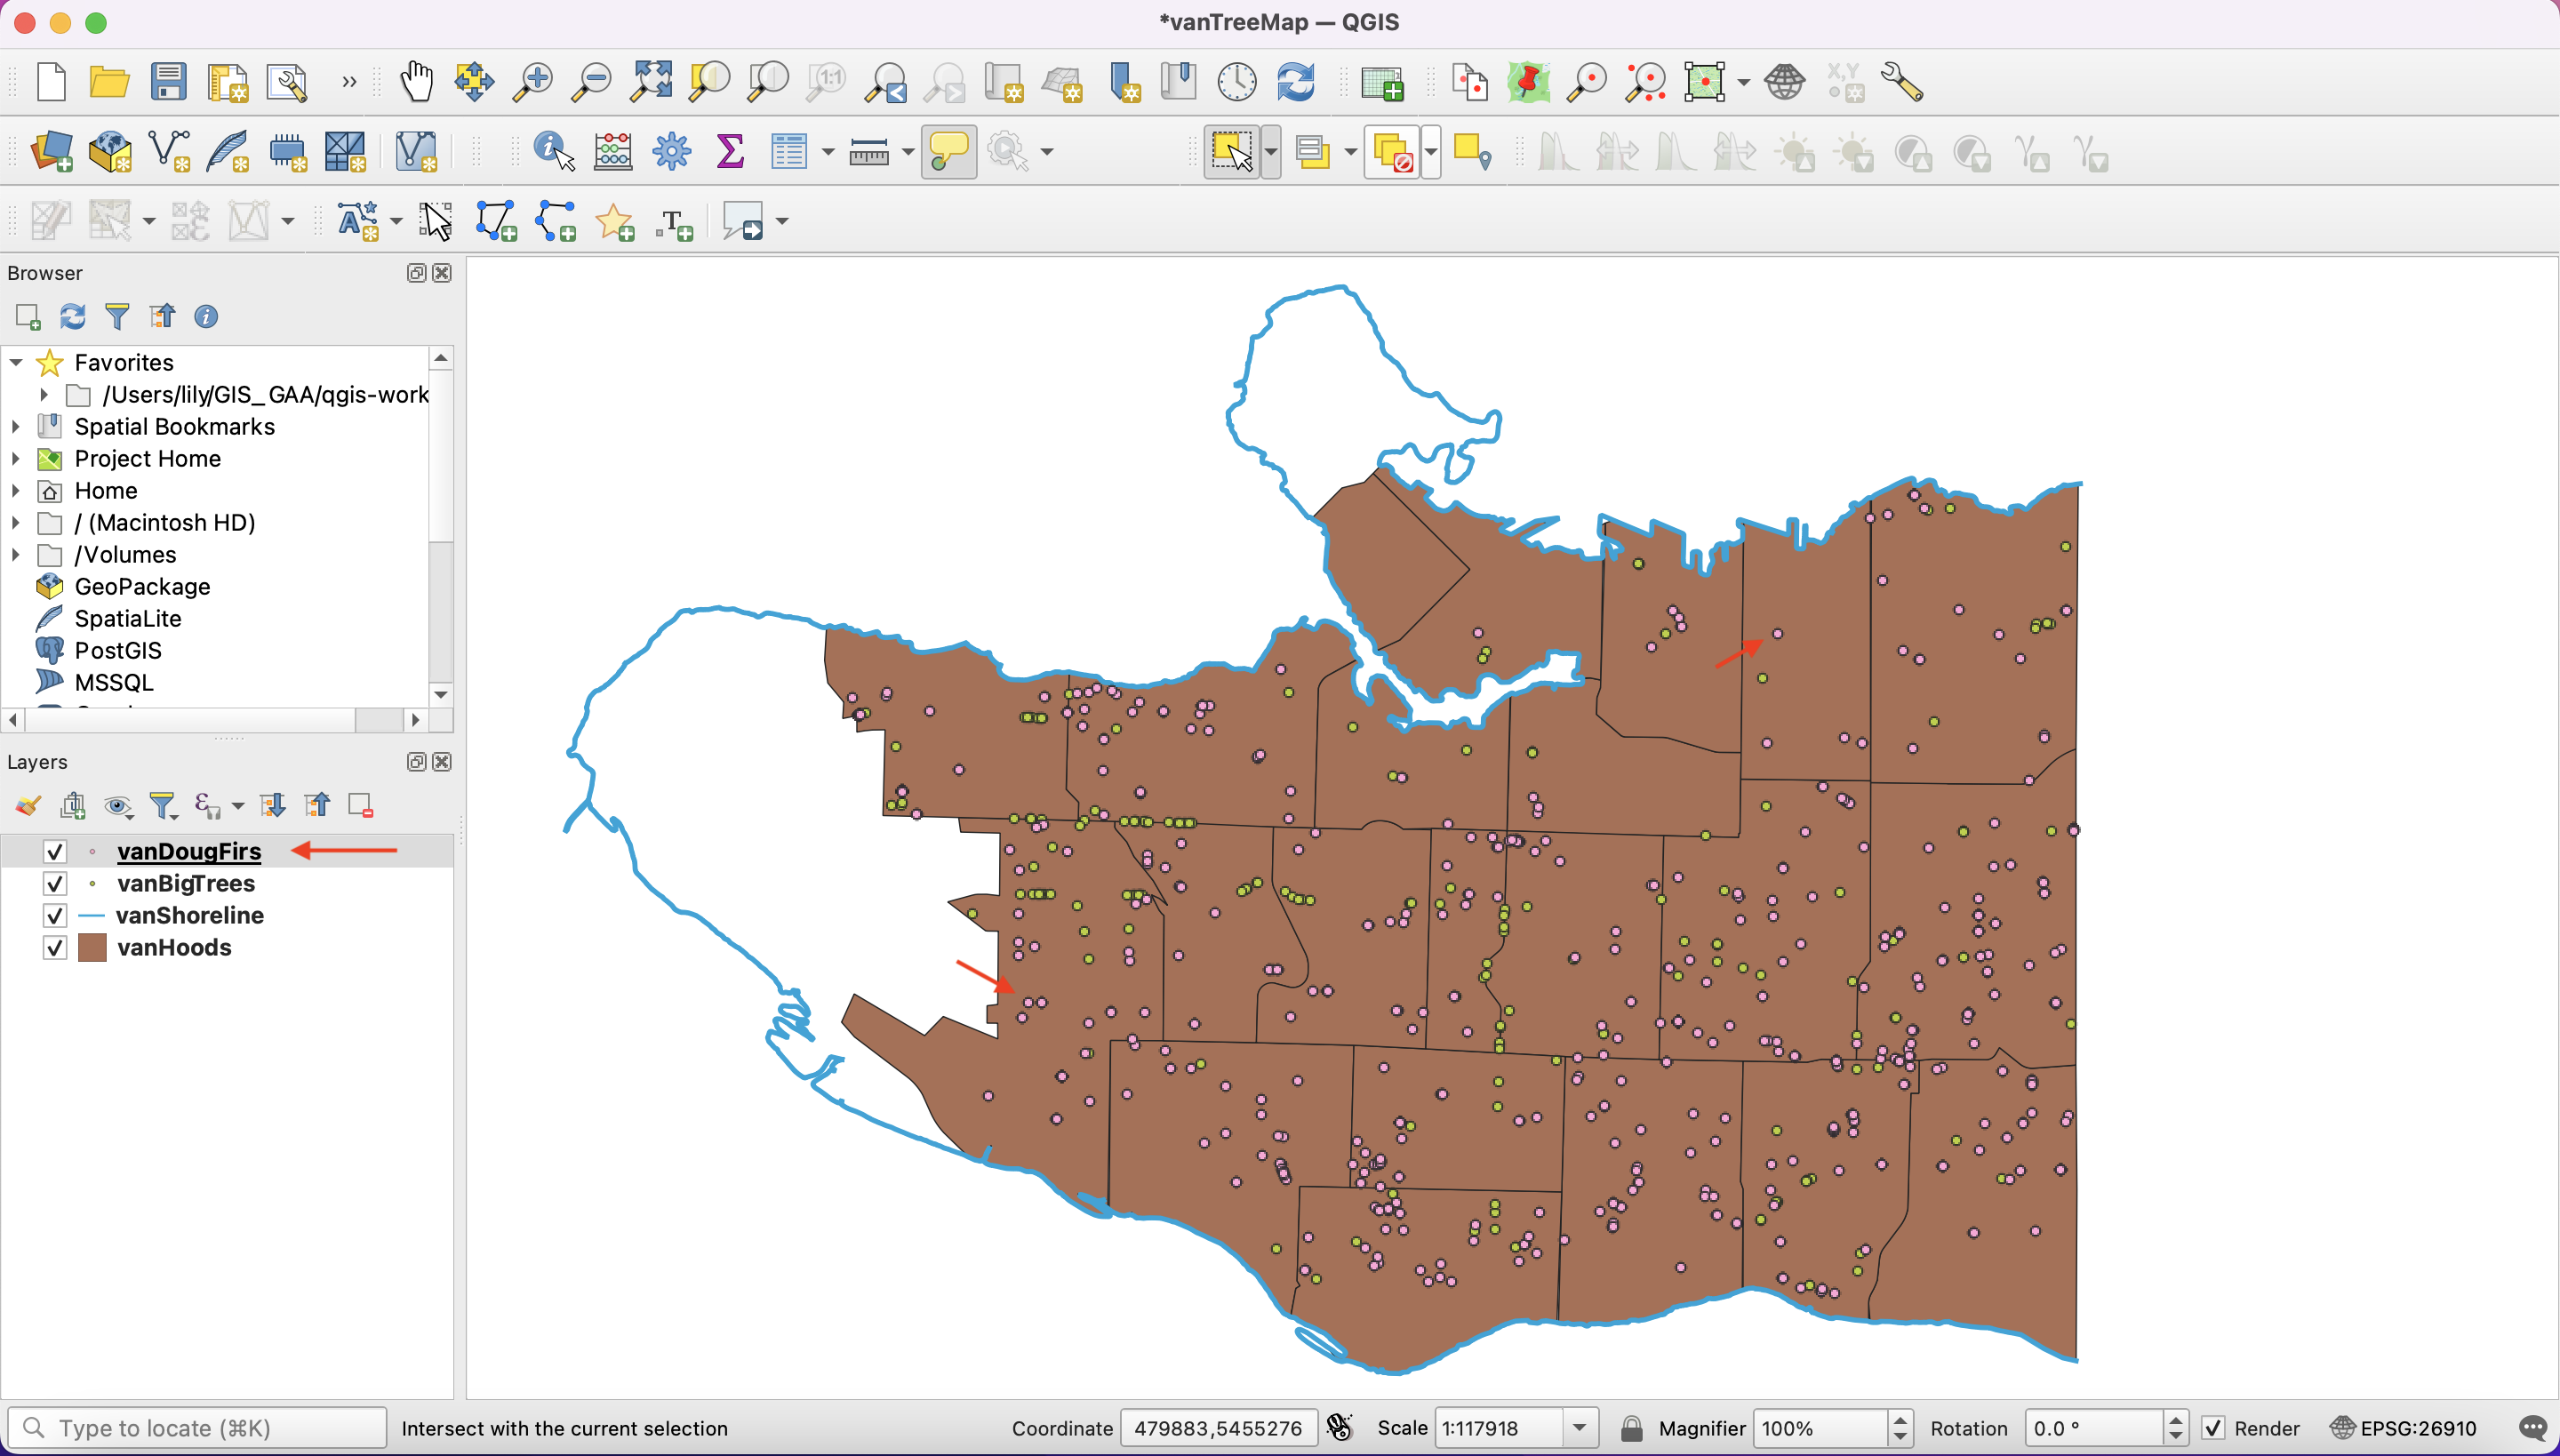The height and width of the screenshot is (1456, 2560).
Task: Select the vanBigTrees layer
Action: pos(186,883)
